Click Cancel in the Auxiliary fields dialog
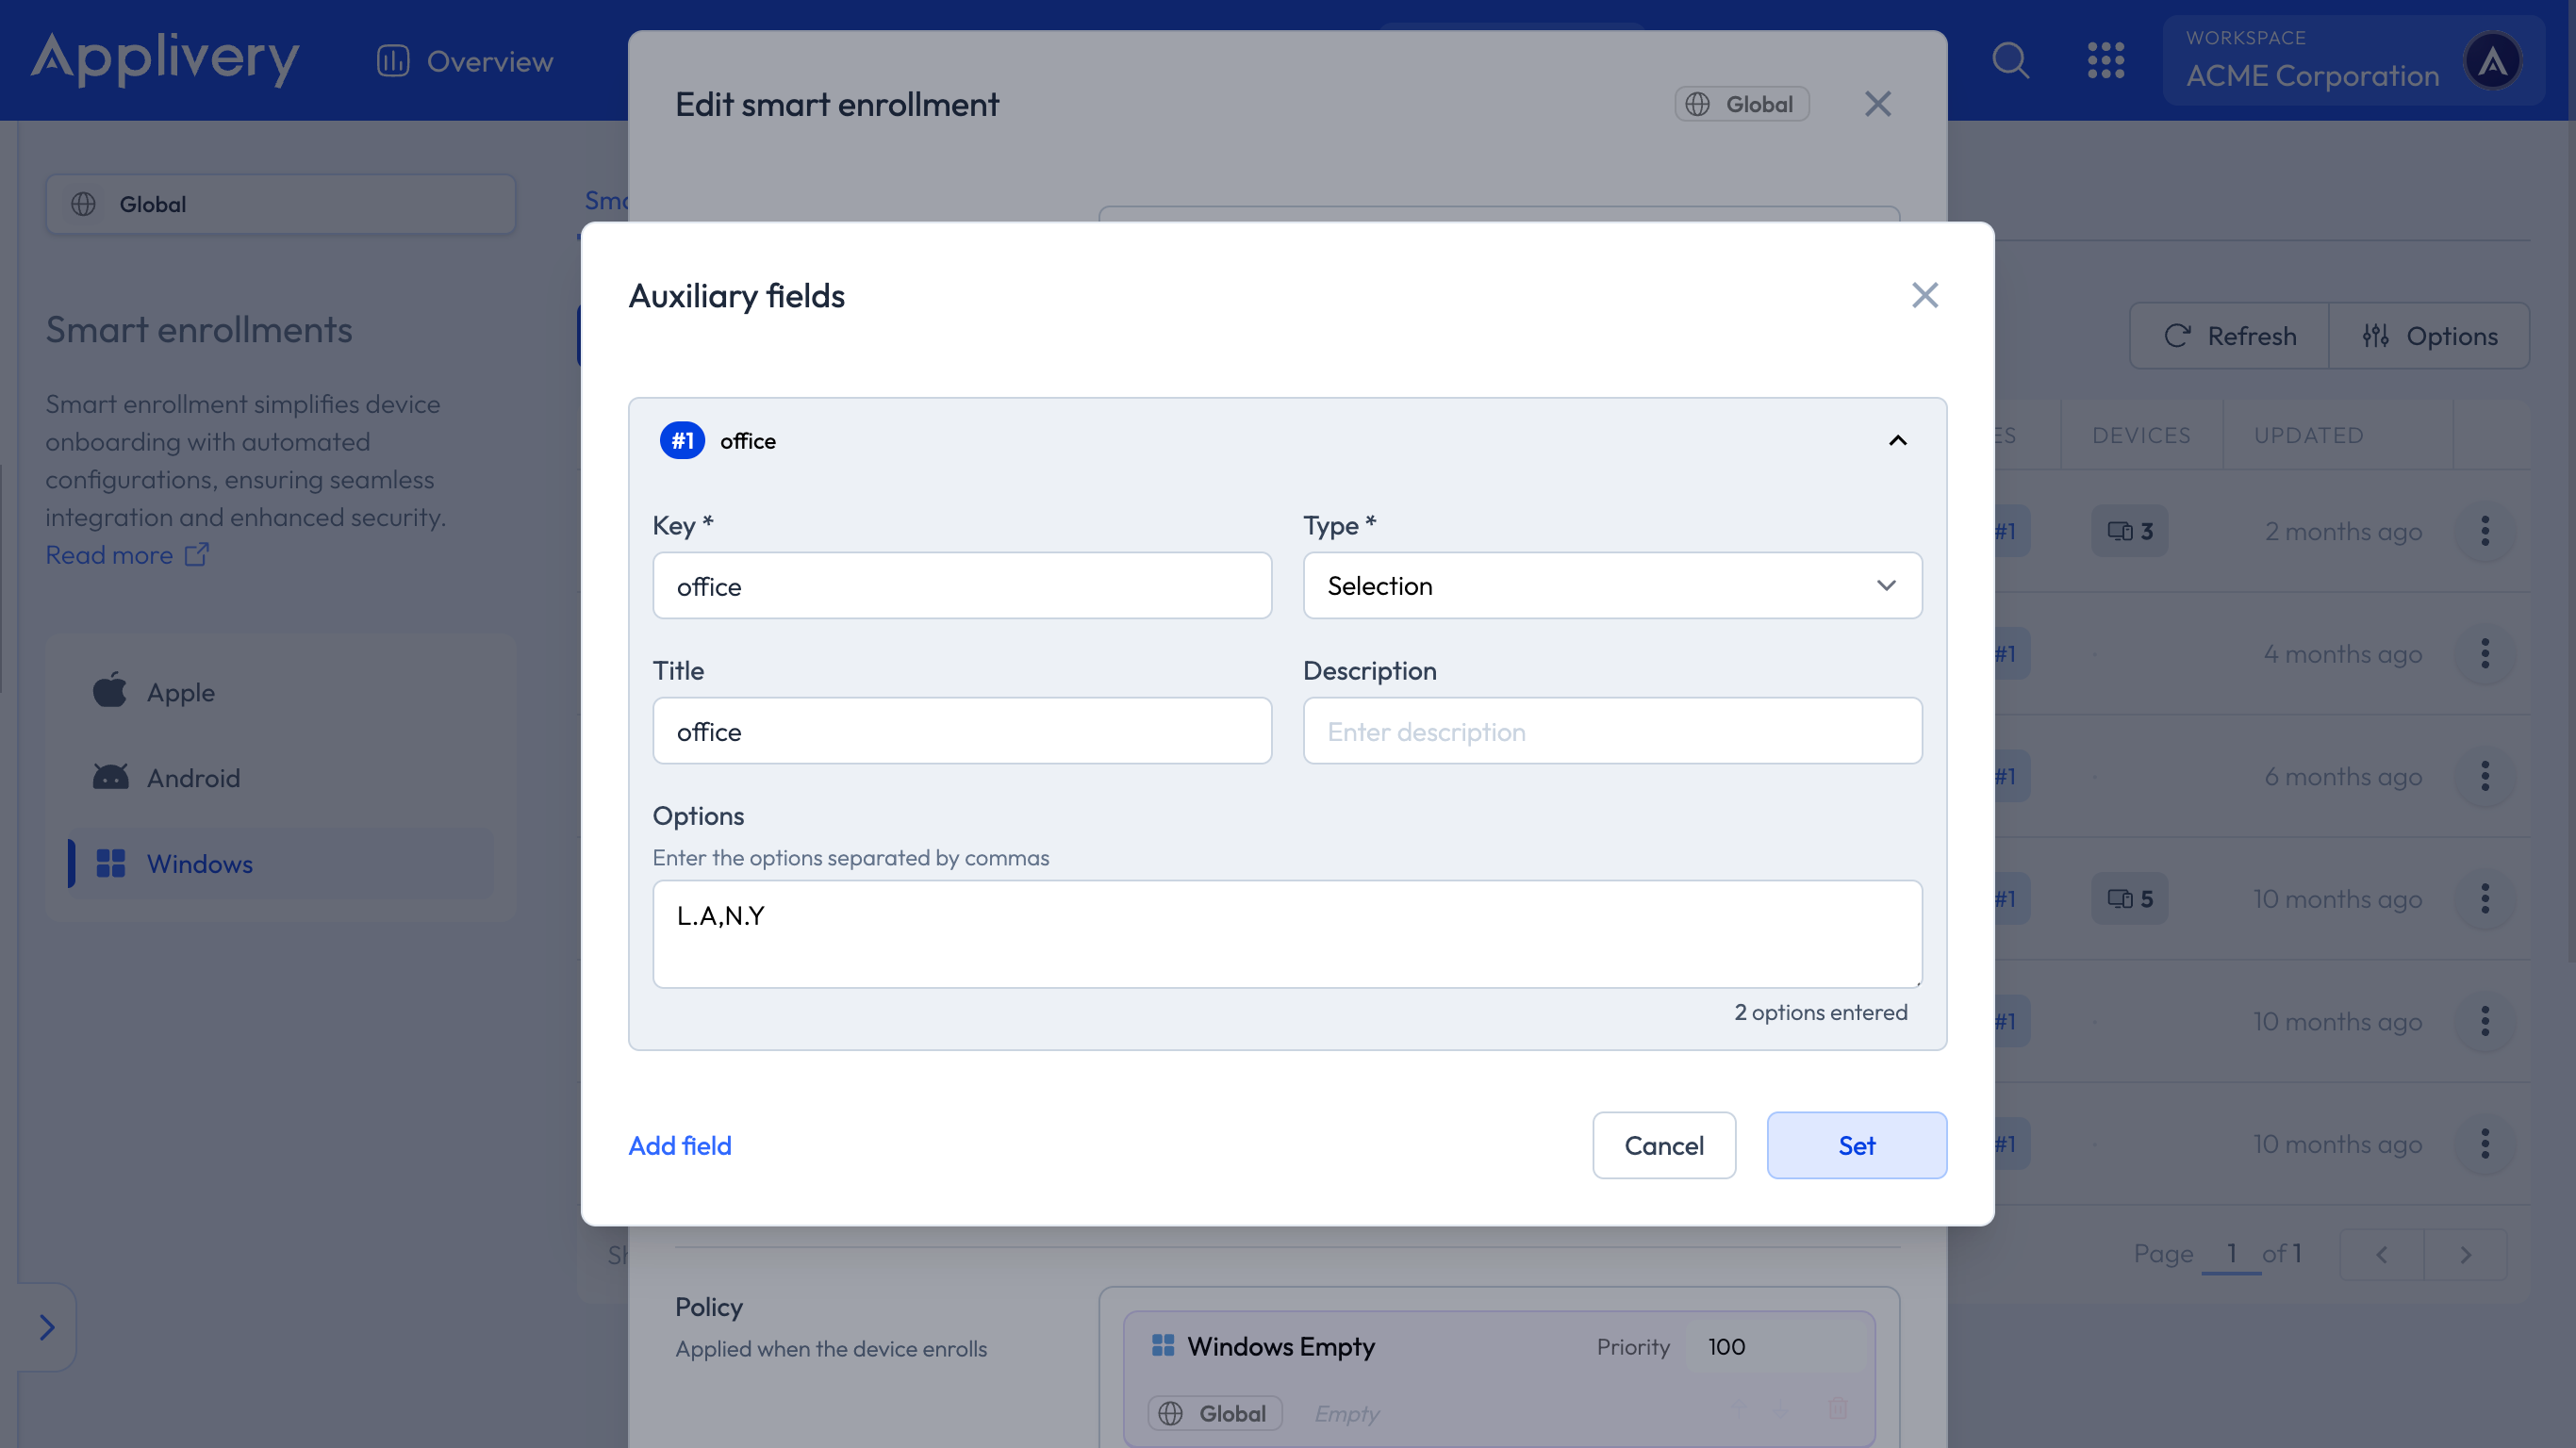2576x1448 pixels. pyautogui.click(x=1663, y=1145)
